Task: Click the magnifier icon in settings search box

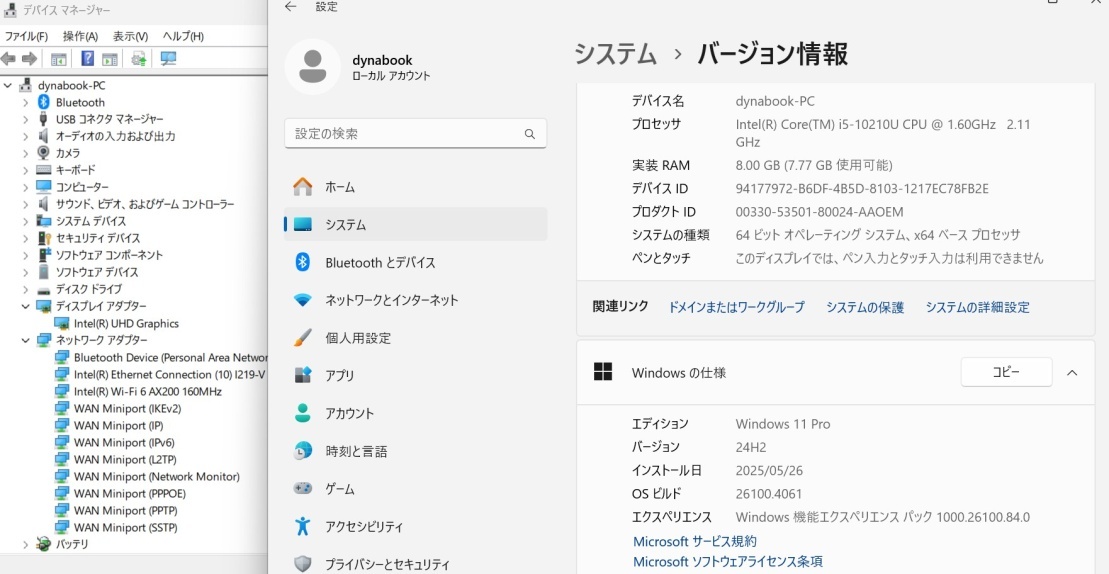Action: coord(530,134)
